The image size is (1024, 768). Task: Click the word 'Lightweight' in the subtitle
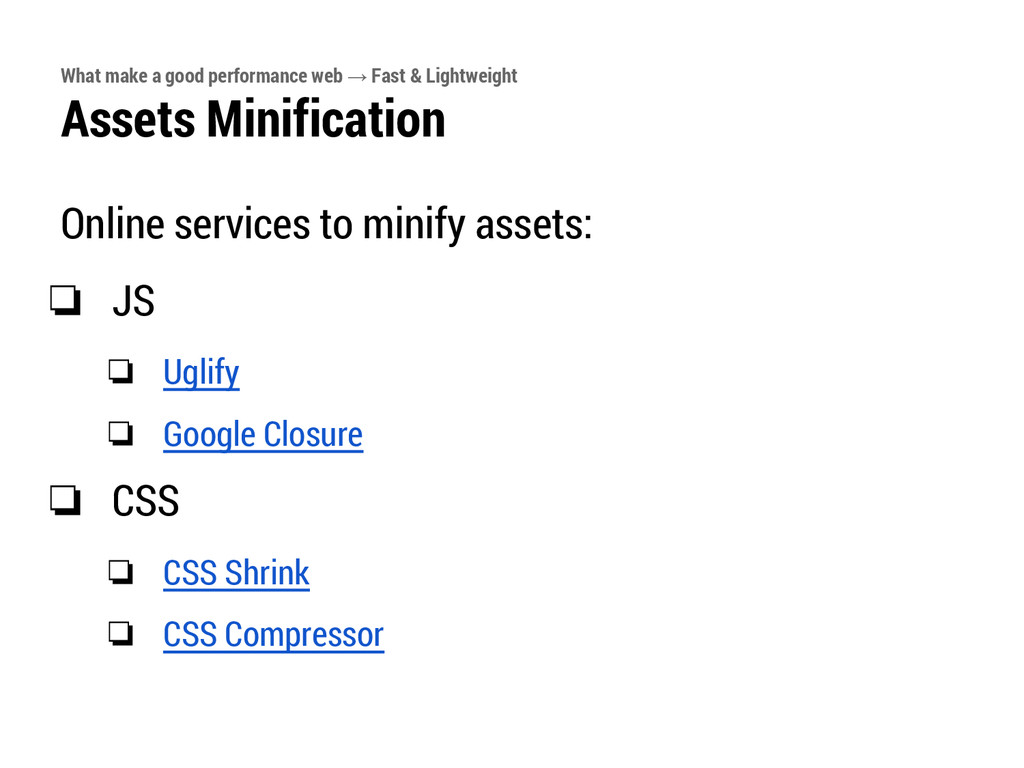(x=472, y=76)
